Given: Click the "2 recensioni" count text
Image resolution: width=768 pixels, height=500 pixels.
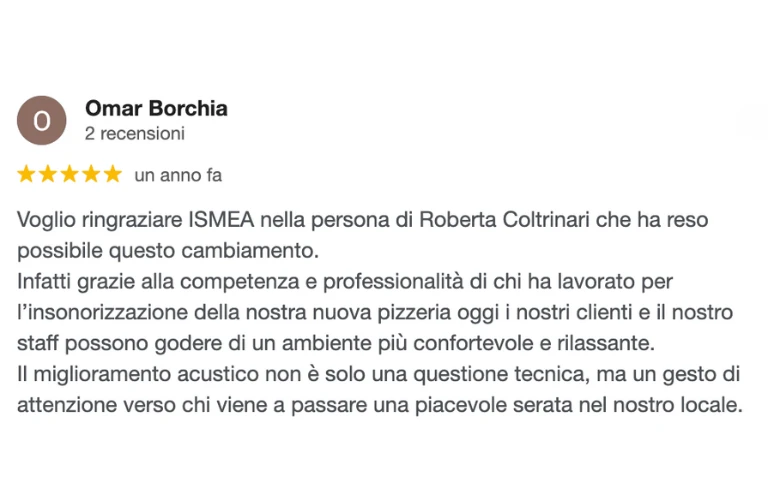Looking at the screenshot, I should tap(135, 133).
